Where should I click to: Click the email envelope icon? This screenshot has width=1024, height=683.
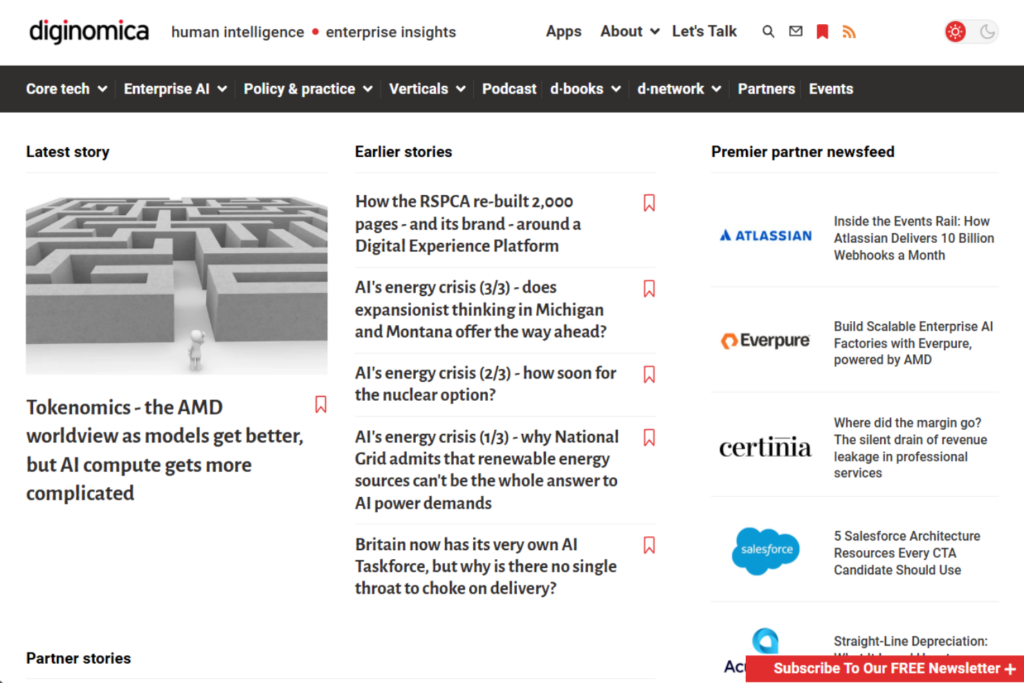pos(795,31)
